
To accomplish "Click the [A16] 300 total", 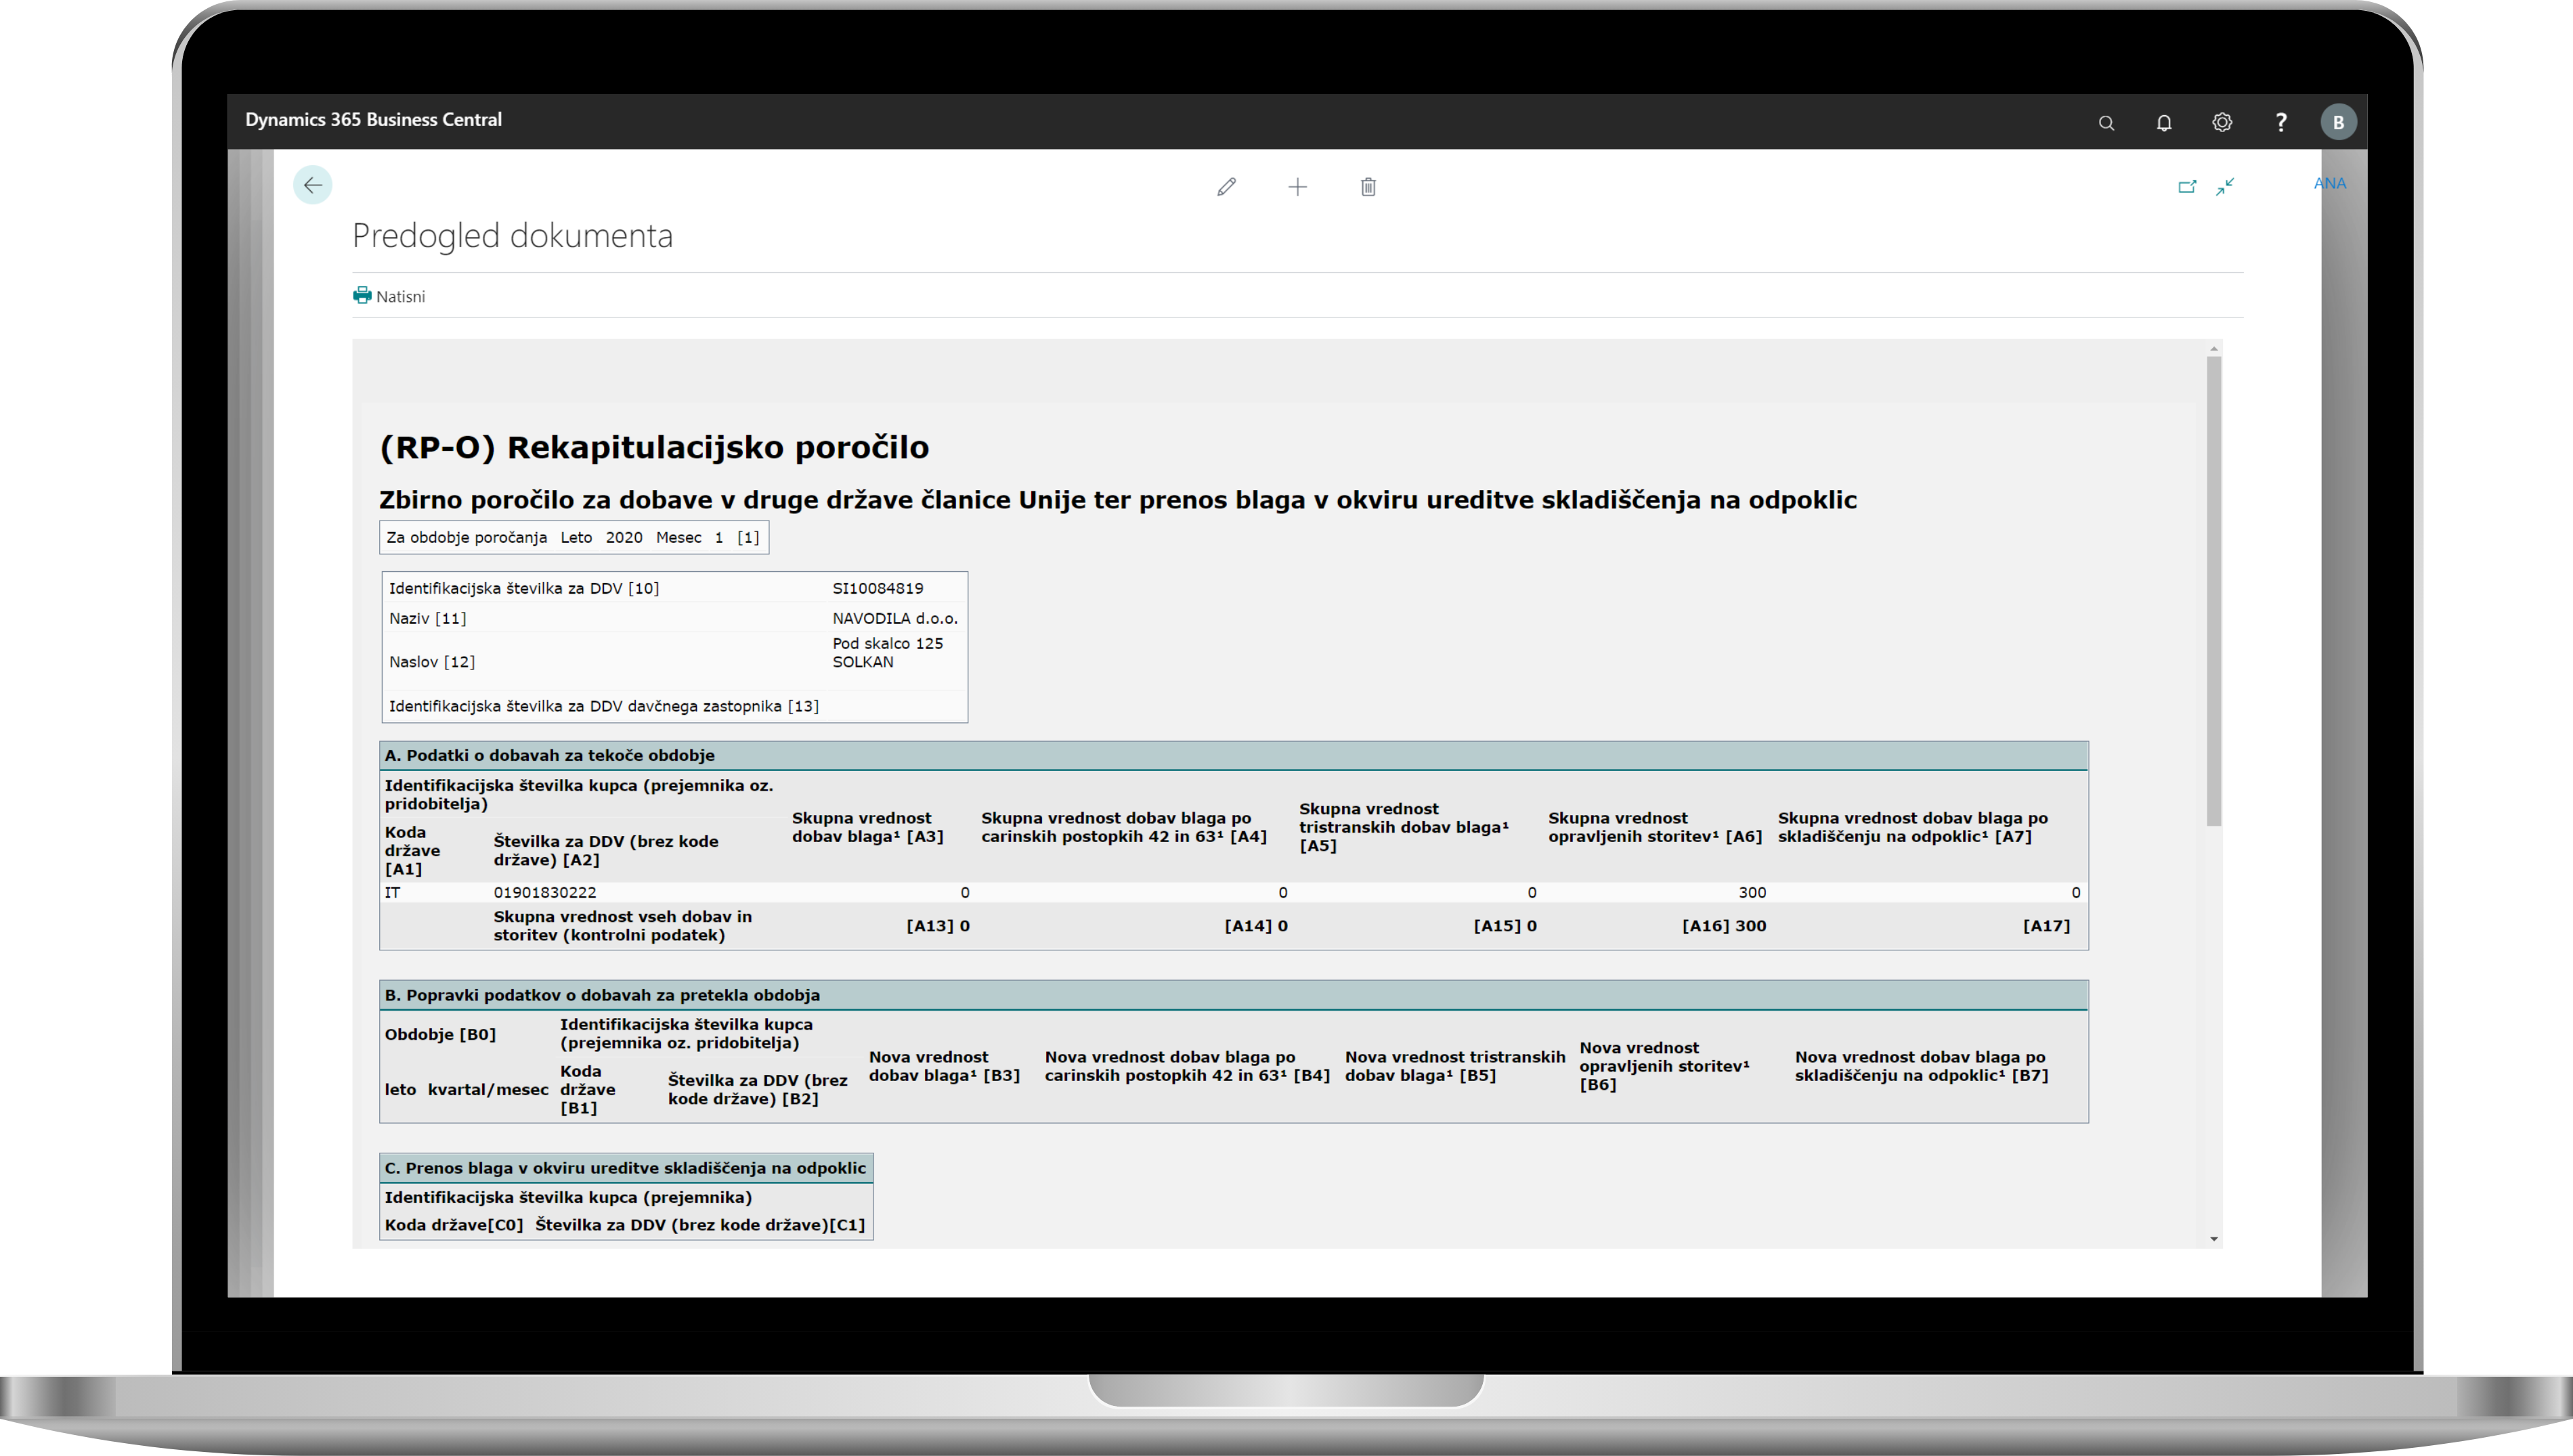I will point(1724,926).
